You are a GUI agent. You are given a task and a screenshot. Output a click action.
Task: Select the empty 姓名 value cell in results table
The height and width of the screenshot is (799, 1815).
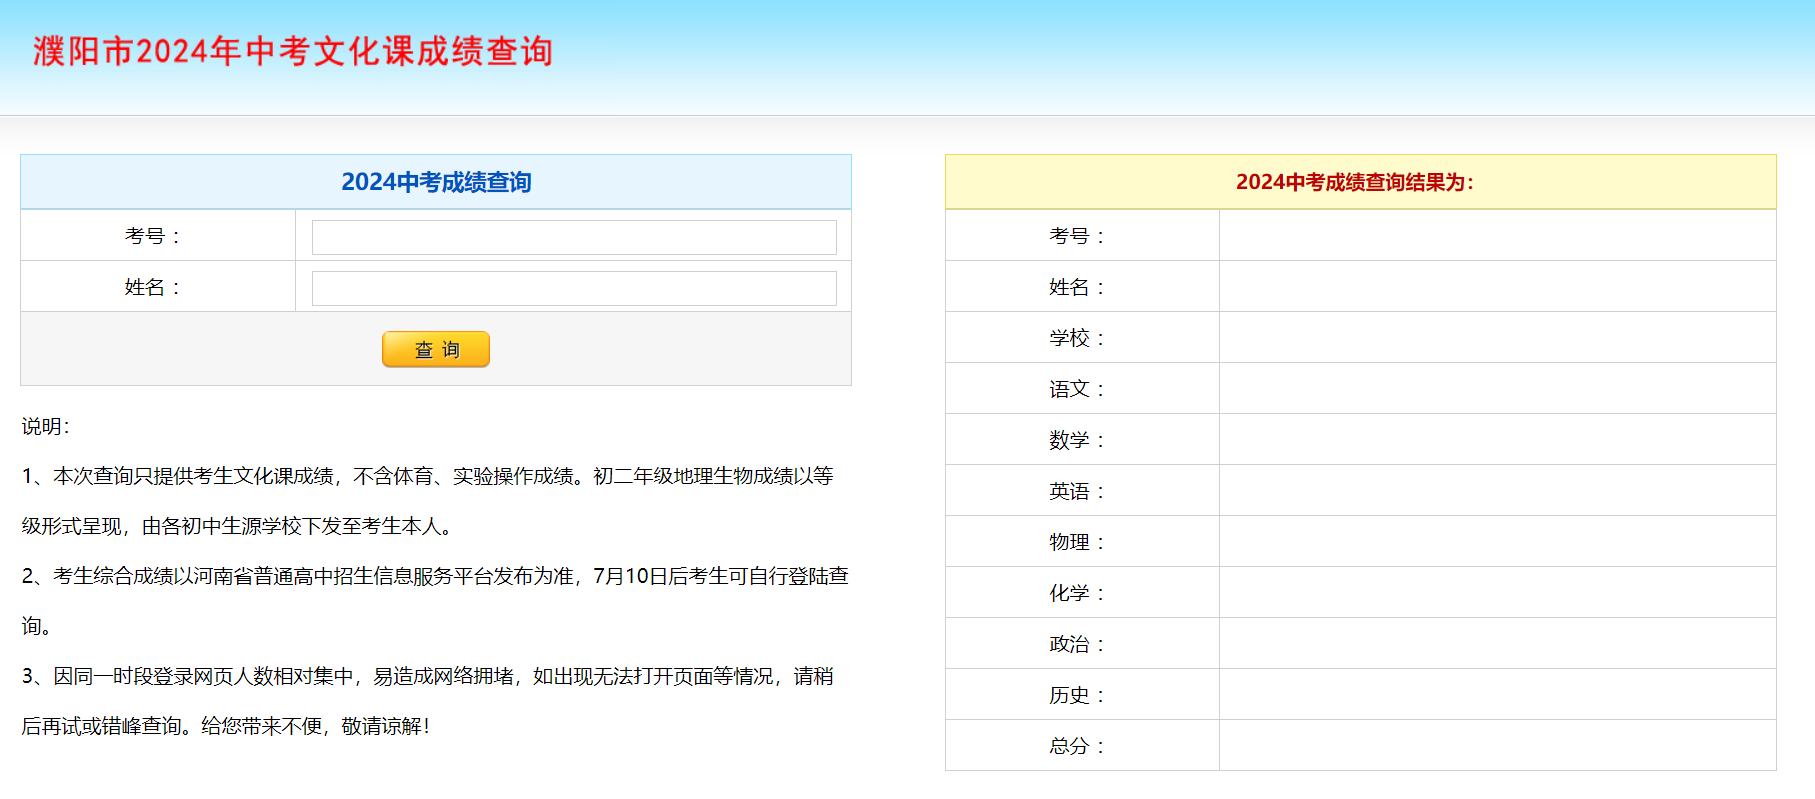tap(1497, 287)
